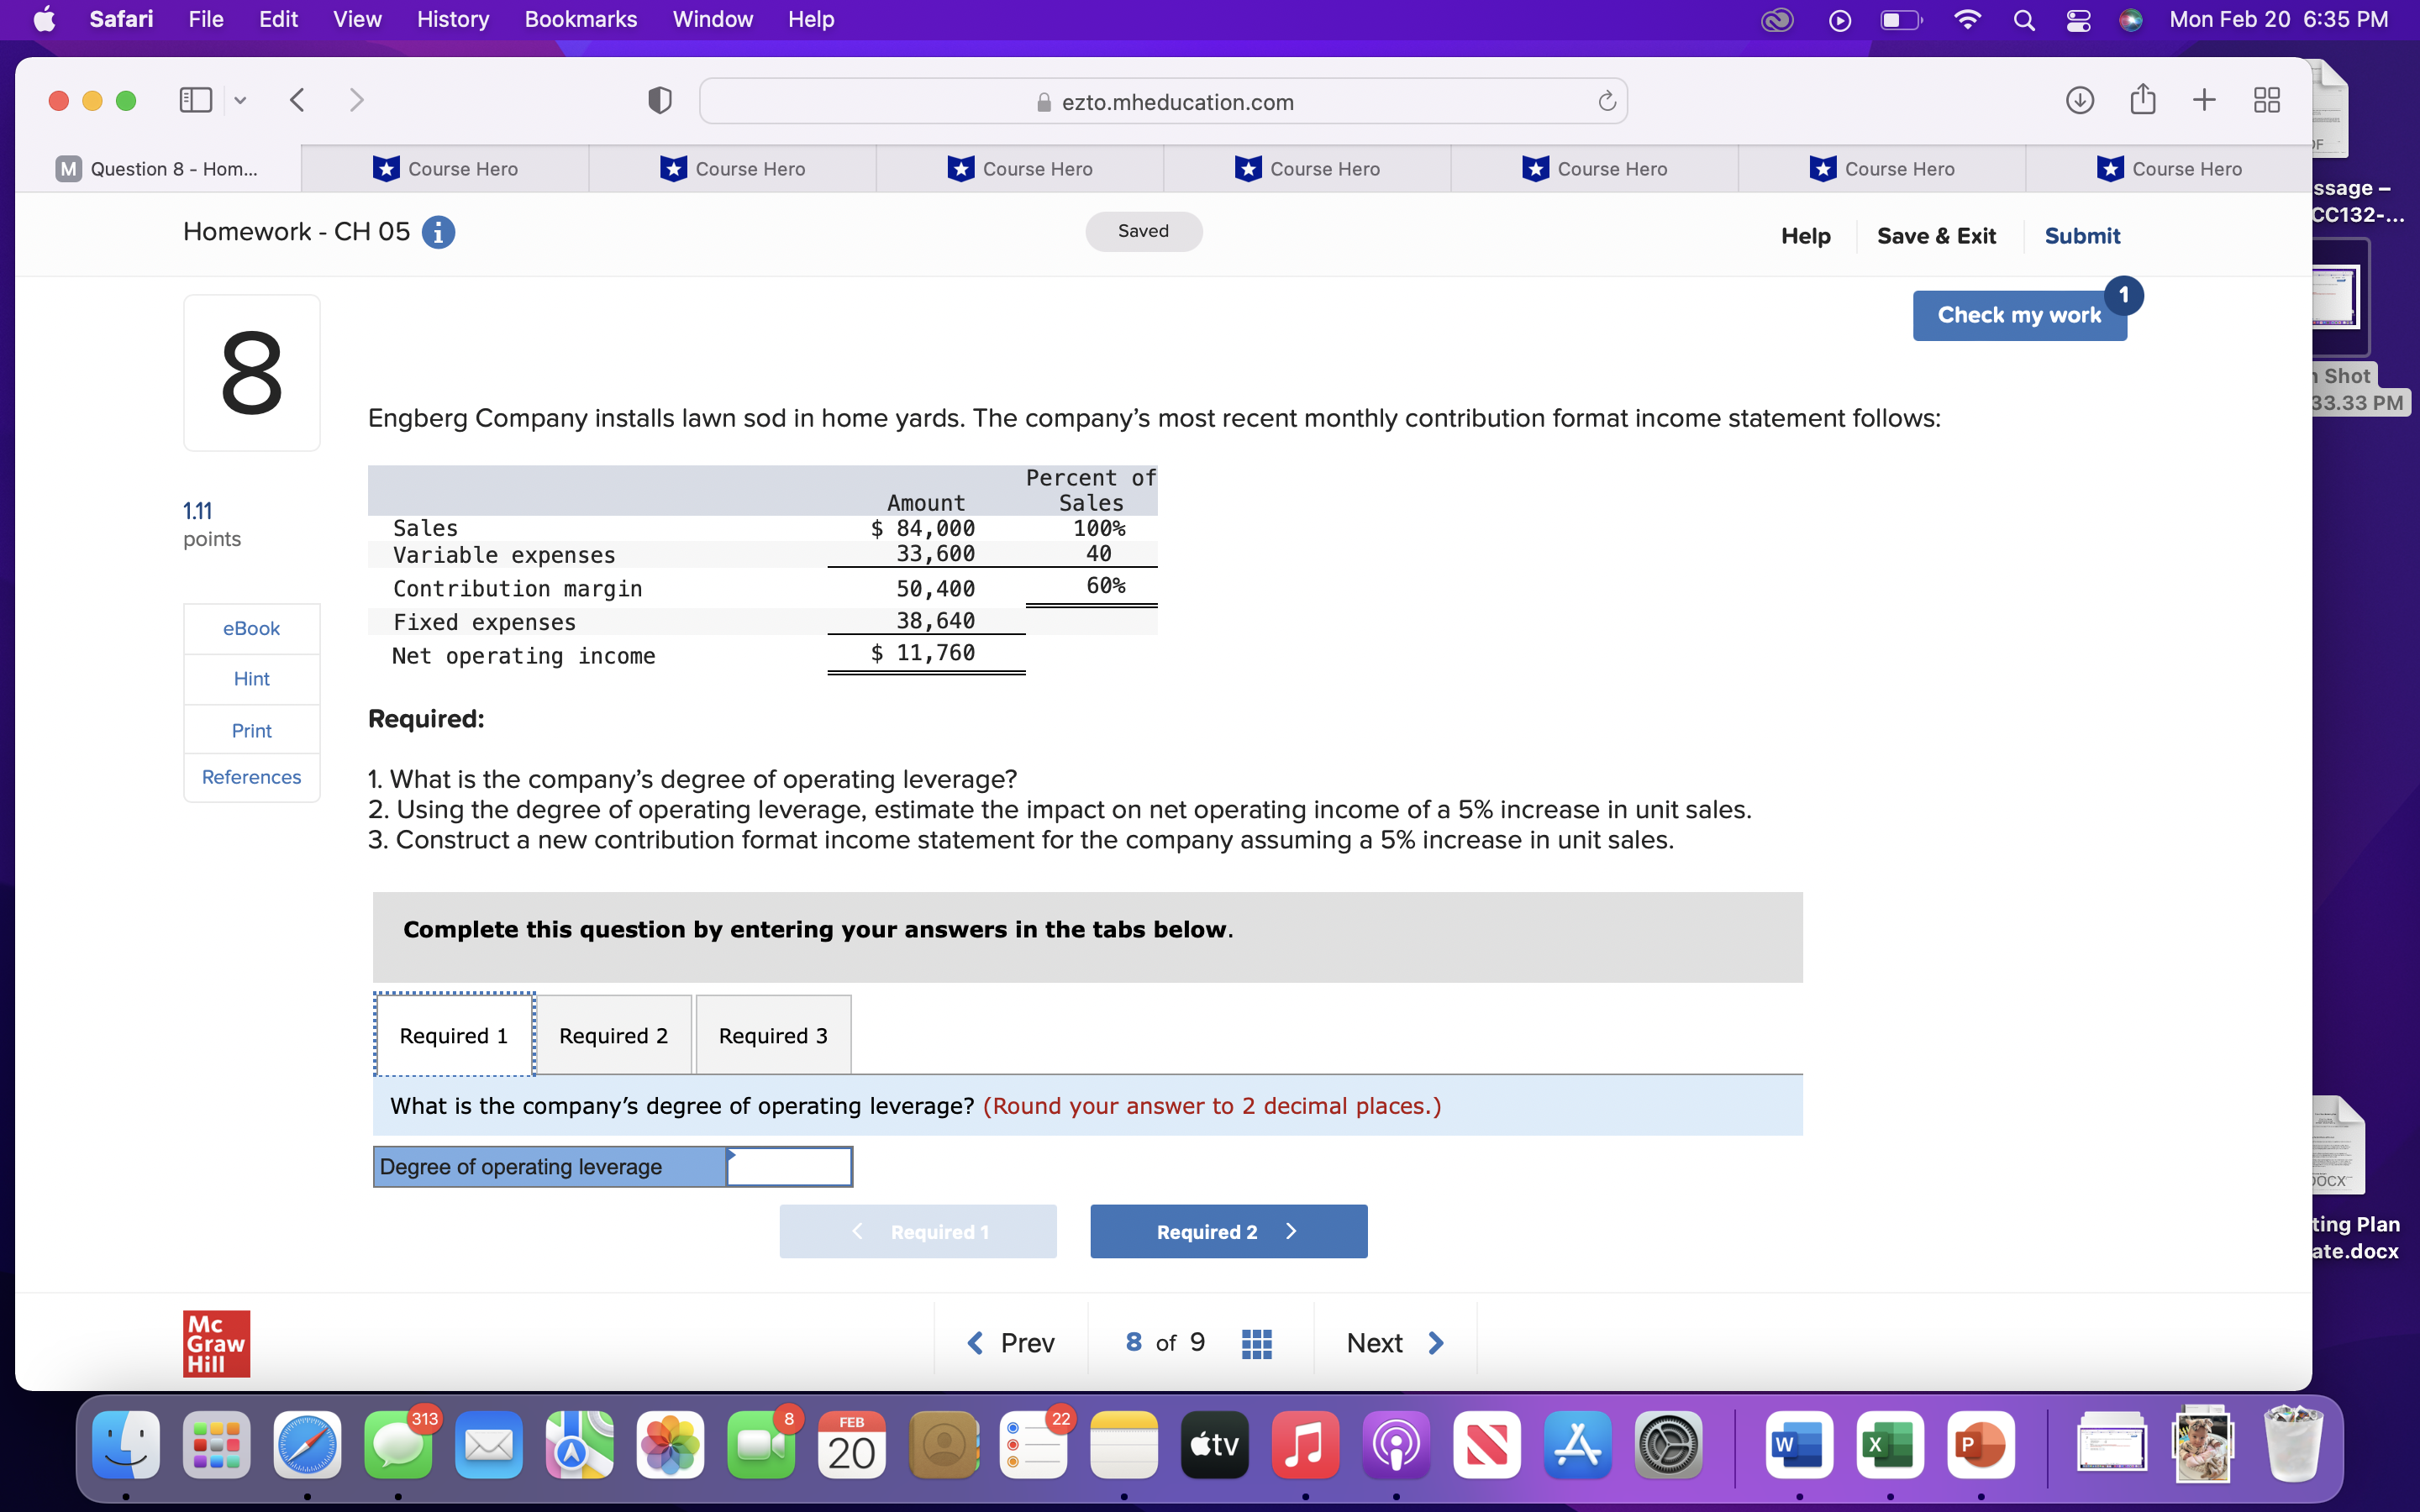
Task: Open Safari downloads icon
Action: (2078, 100)
